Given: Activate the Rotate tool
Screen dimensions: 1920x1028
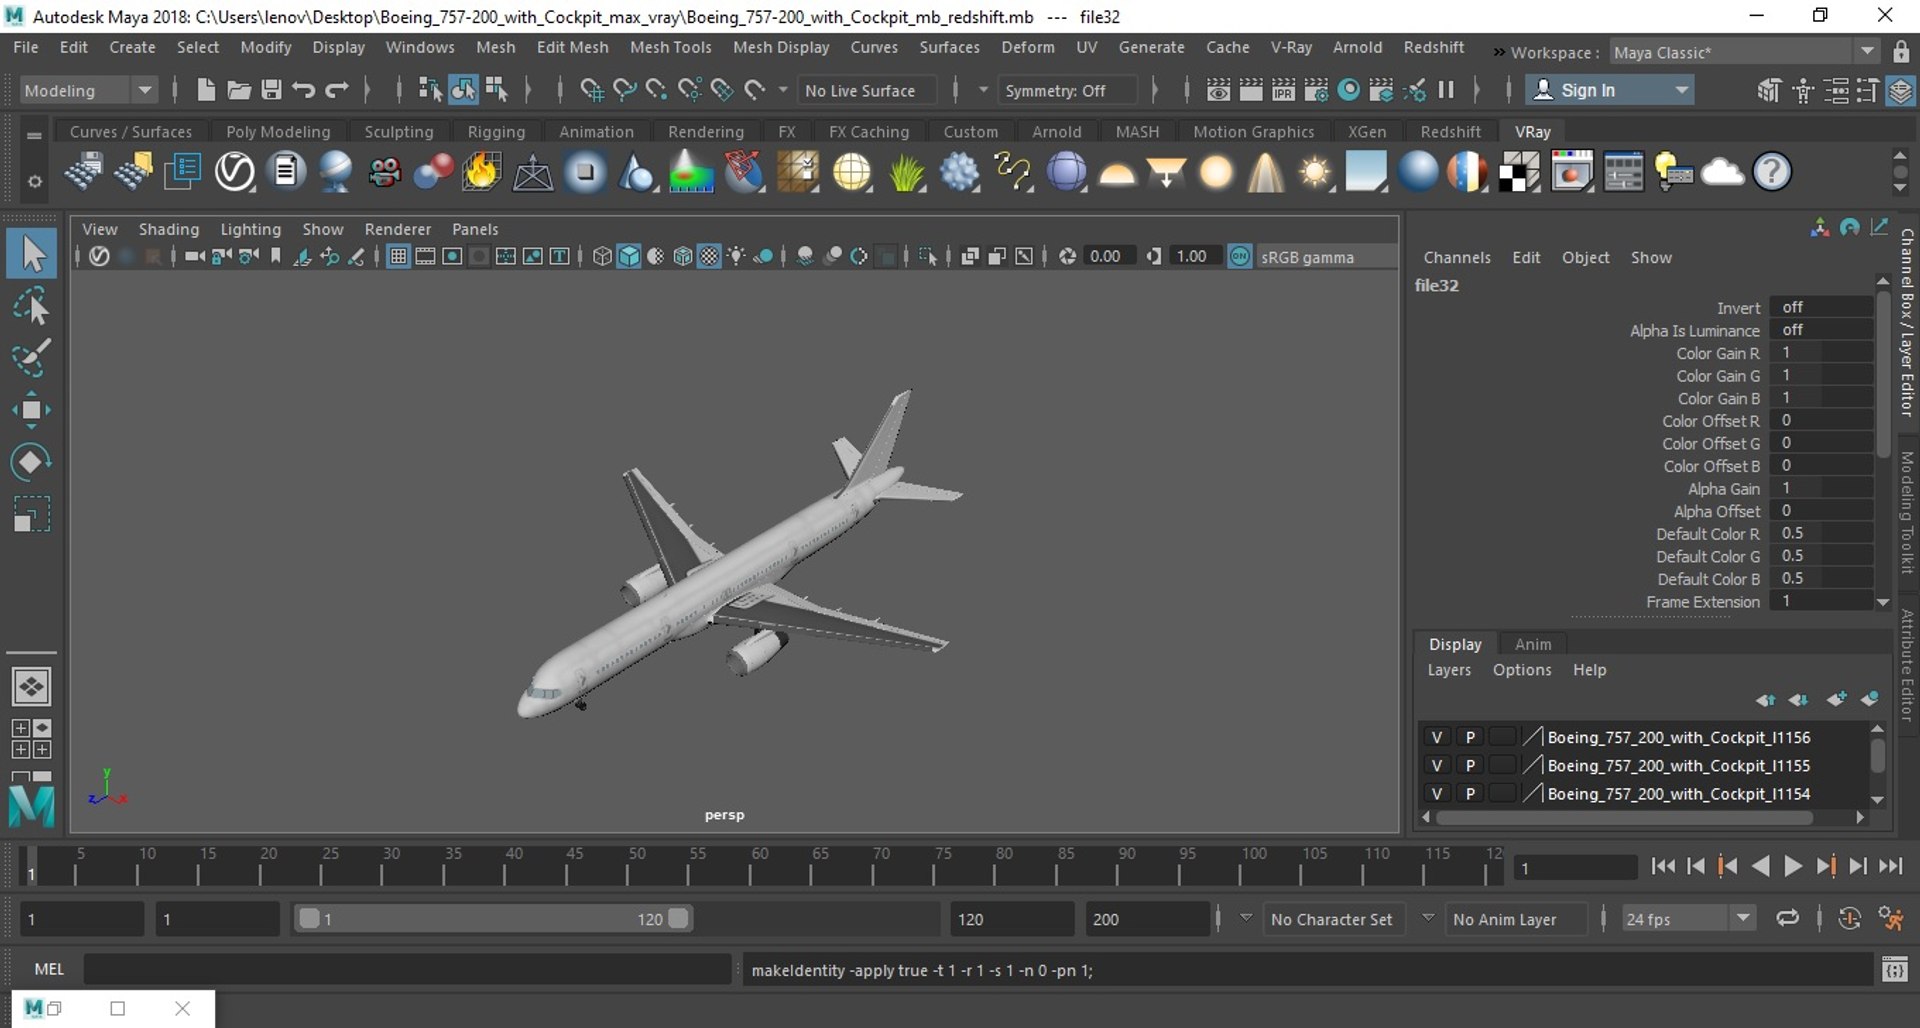Looking at the screenshot, I should [32, 462].
